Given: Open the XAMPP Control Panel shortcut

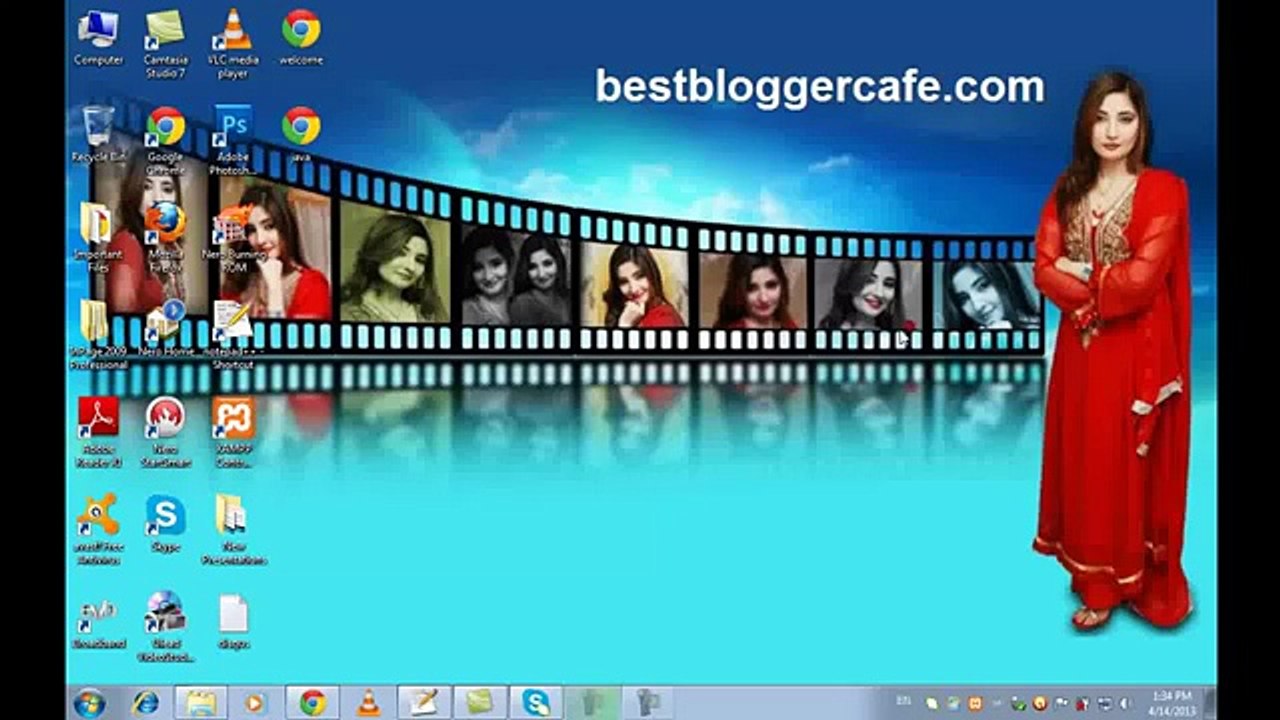Looking at the screenshot, I should tap(233, 432).
